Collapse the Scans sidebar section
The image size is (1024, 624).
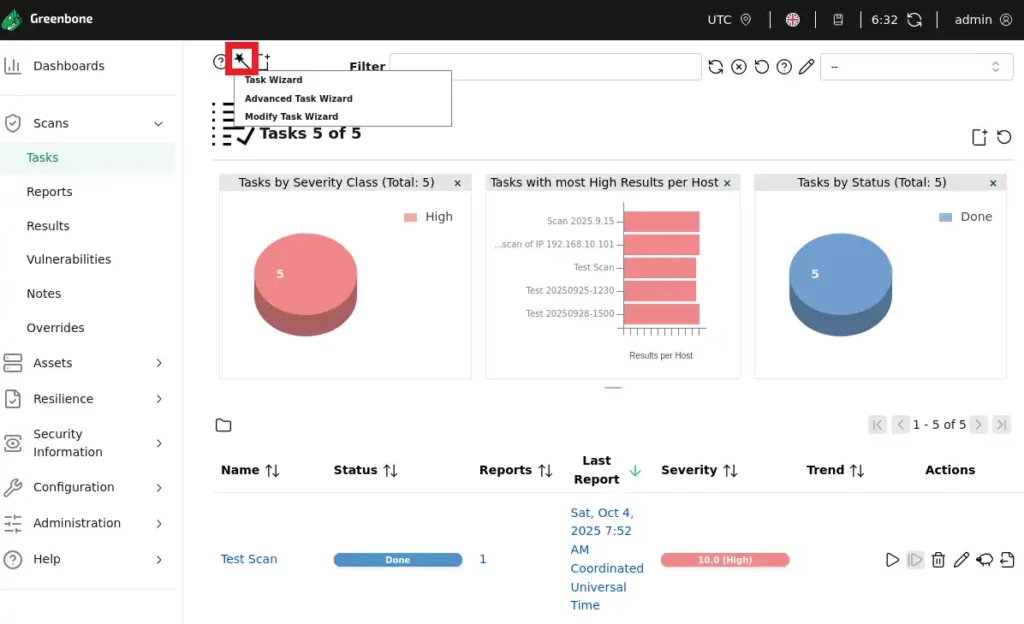pyautogui.click(x=158, y=123)
